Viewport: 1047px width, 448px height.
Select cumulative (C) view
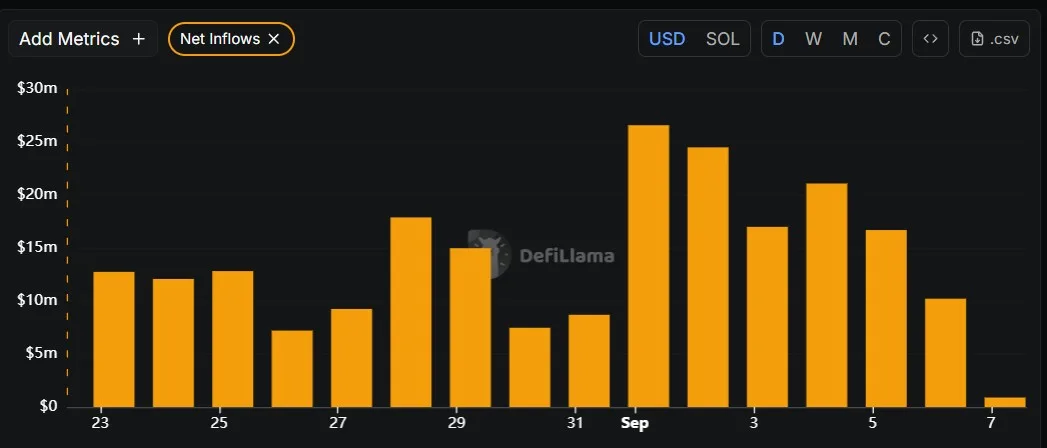884,39
